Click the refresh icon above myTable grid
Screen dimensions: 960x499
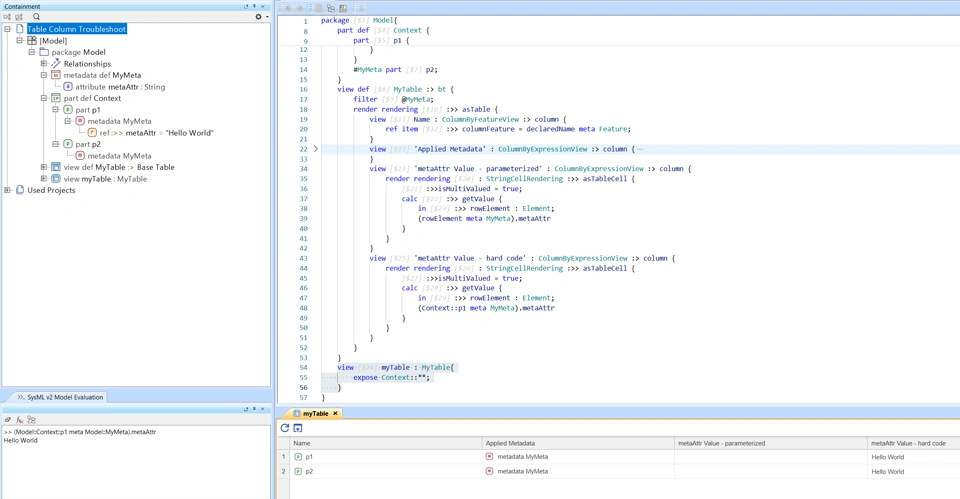[285, 428]
